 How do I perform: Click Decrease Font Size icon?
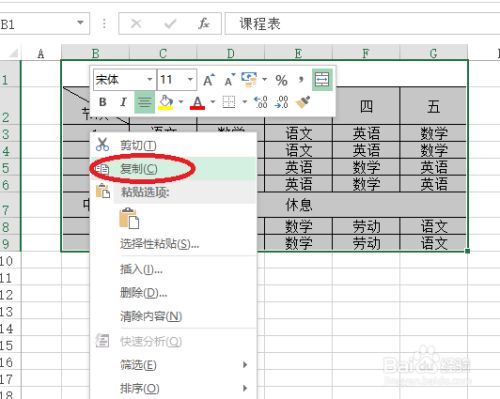(x=229, y=80)
